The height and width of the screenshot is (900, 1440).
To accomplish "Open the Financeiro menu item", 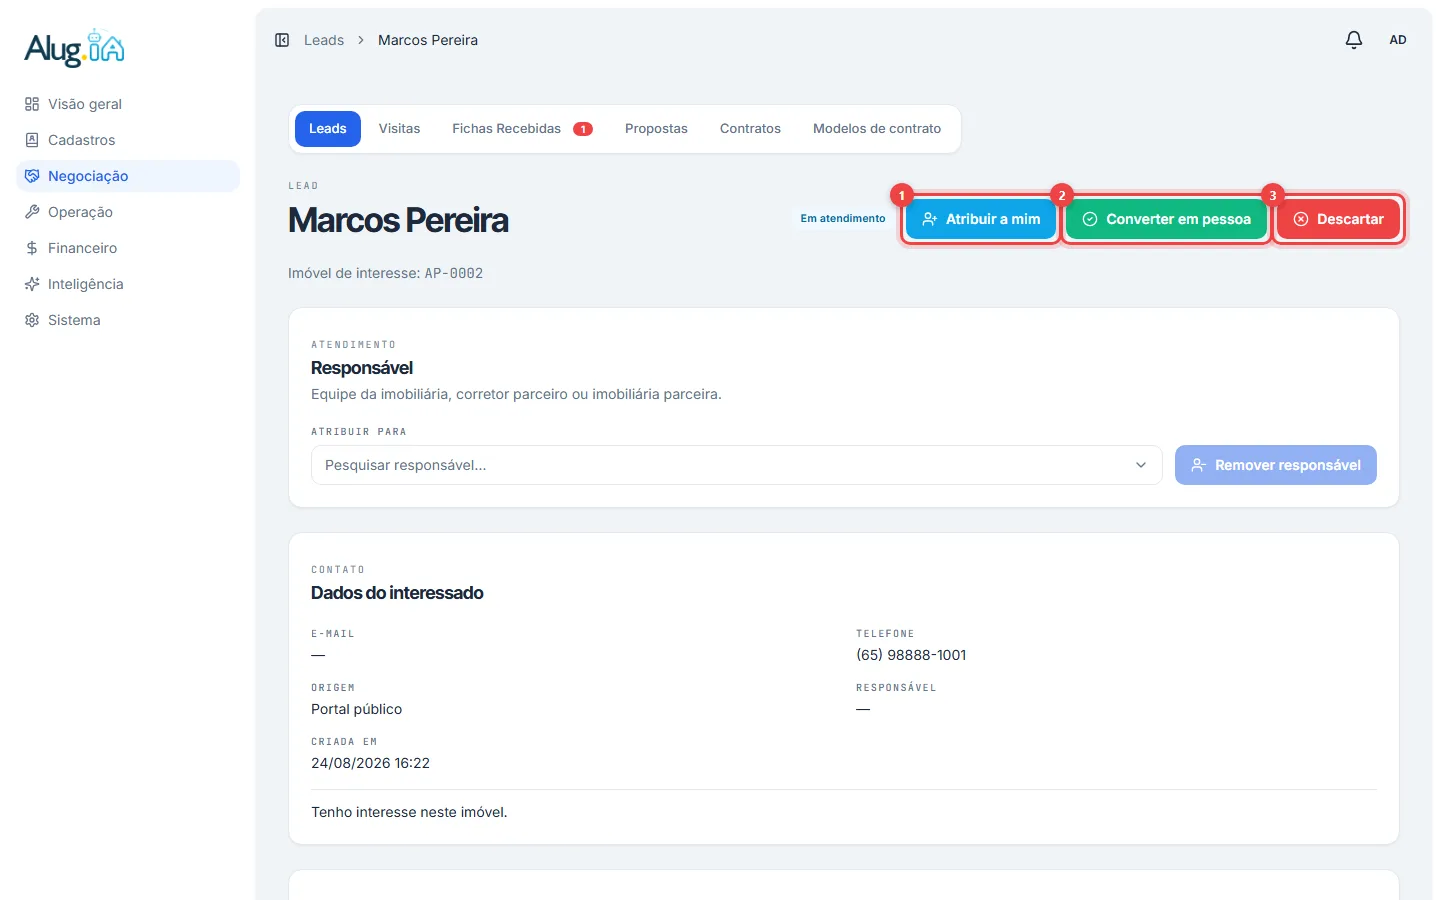I will point(128,248).
